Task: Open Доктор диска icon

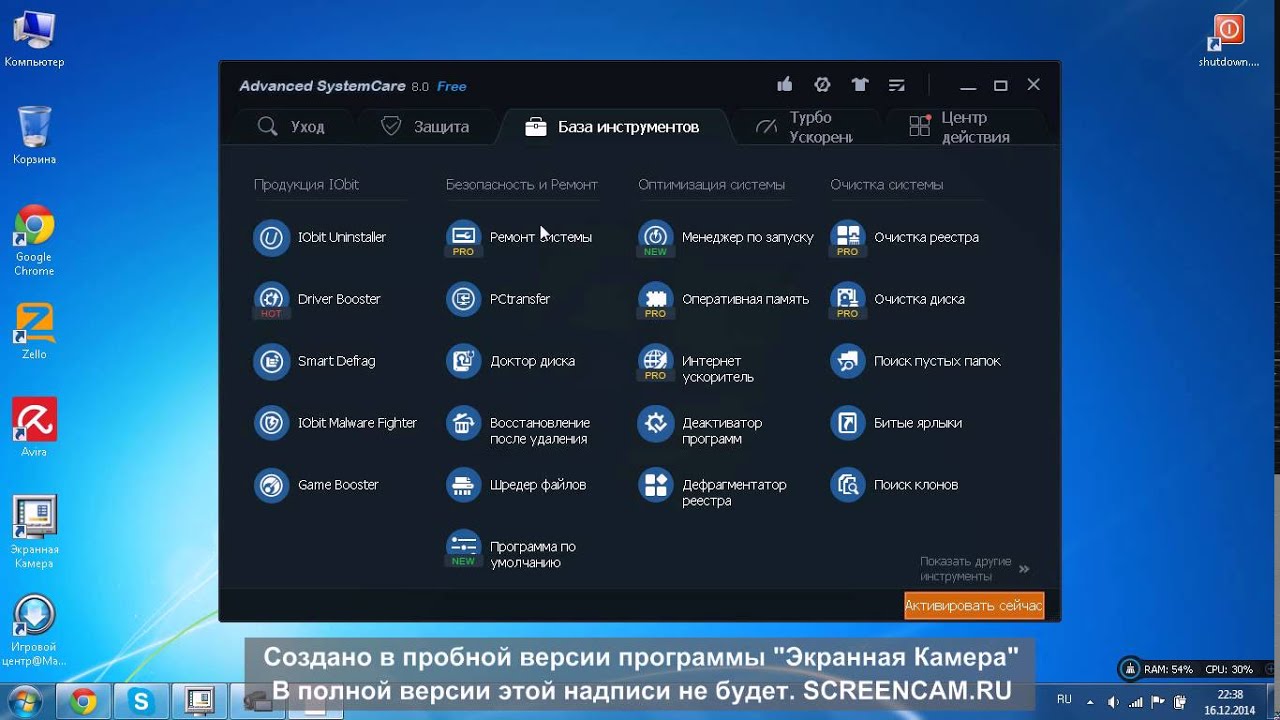Action: (463, 362)
